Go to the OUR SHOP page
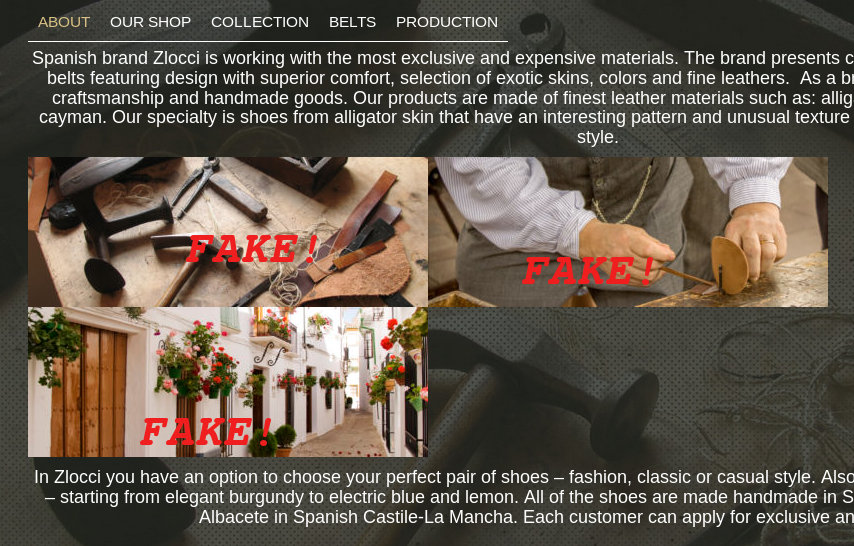 150,22
